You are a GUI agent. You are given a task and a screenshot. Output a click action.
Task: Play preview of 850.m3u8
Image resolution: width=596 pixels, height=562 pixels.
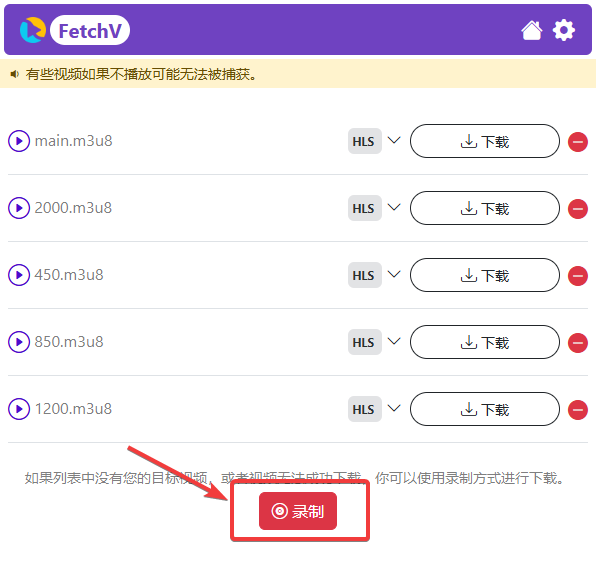coord(19,342)
